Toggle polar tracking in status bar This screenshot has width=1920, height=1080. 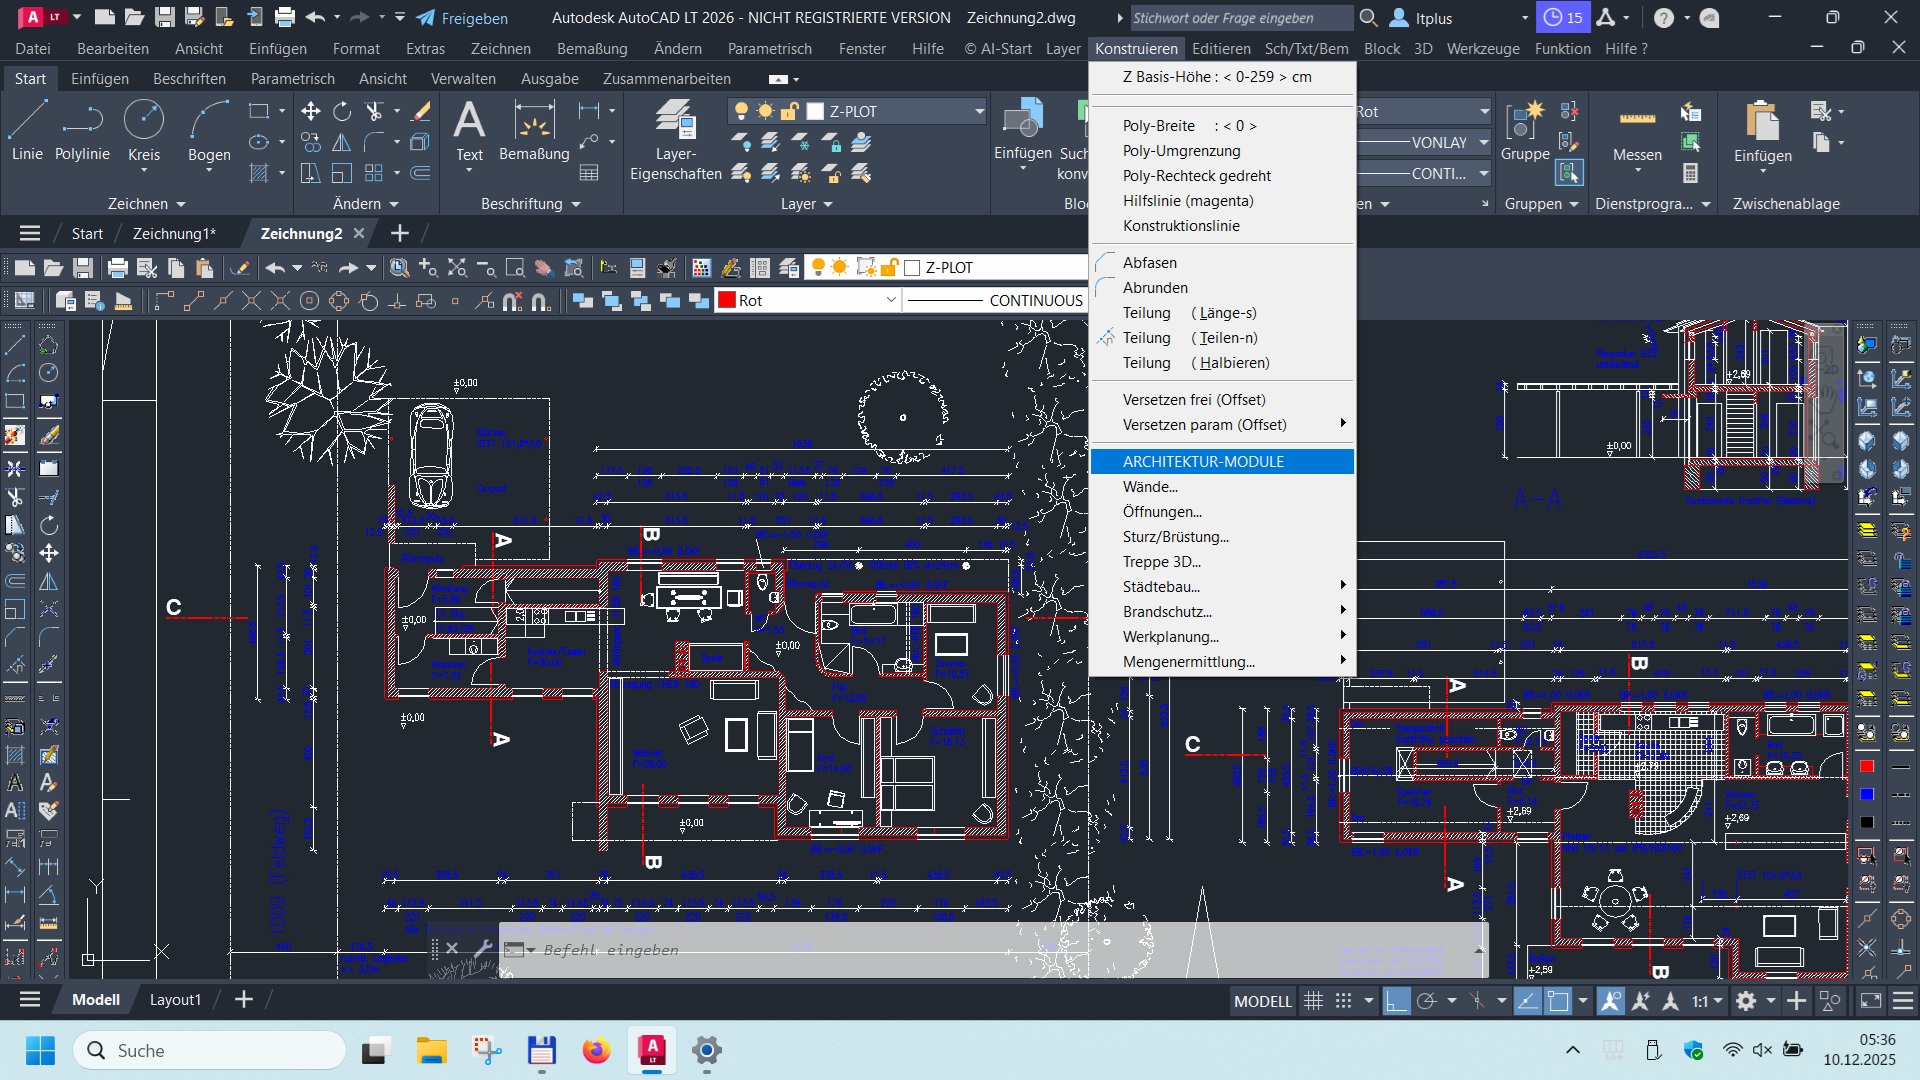pos(1427,1001)
